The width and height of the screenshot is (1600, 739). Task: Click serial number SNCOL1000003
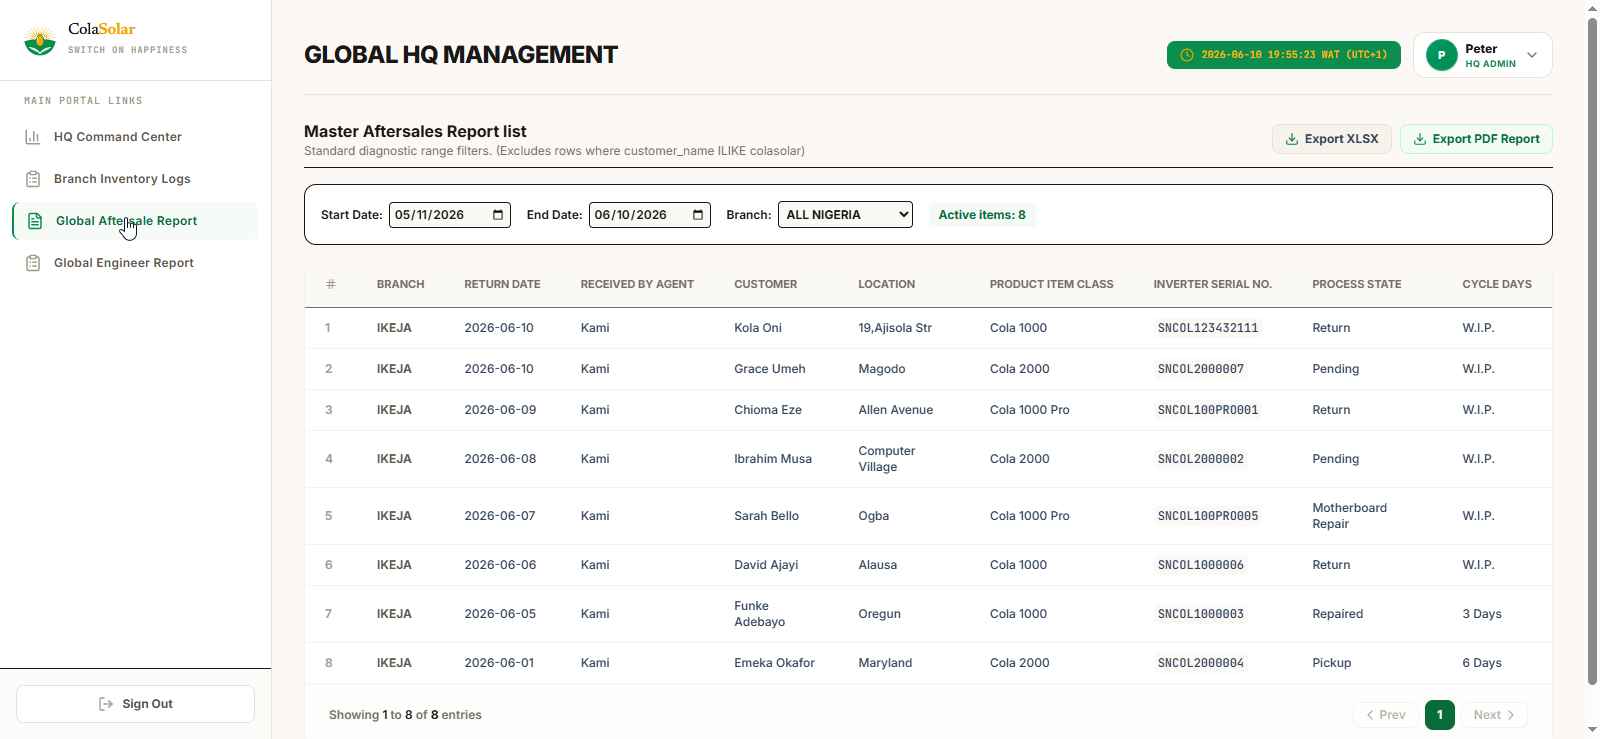1201,614
